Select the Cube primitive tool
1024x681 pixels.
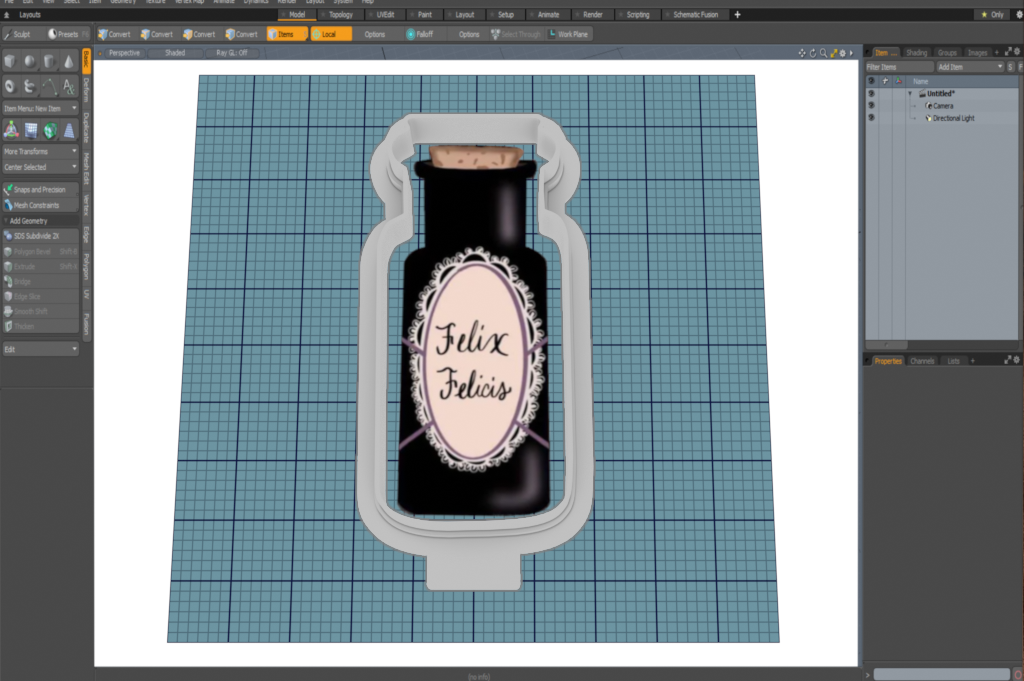point(11,62)
